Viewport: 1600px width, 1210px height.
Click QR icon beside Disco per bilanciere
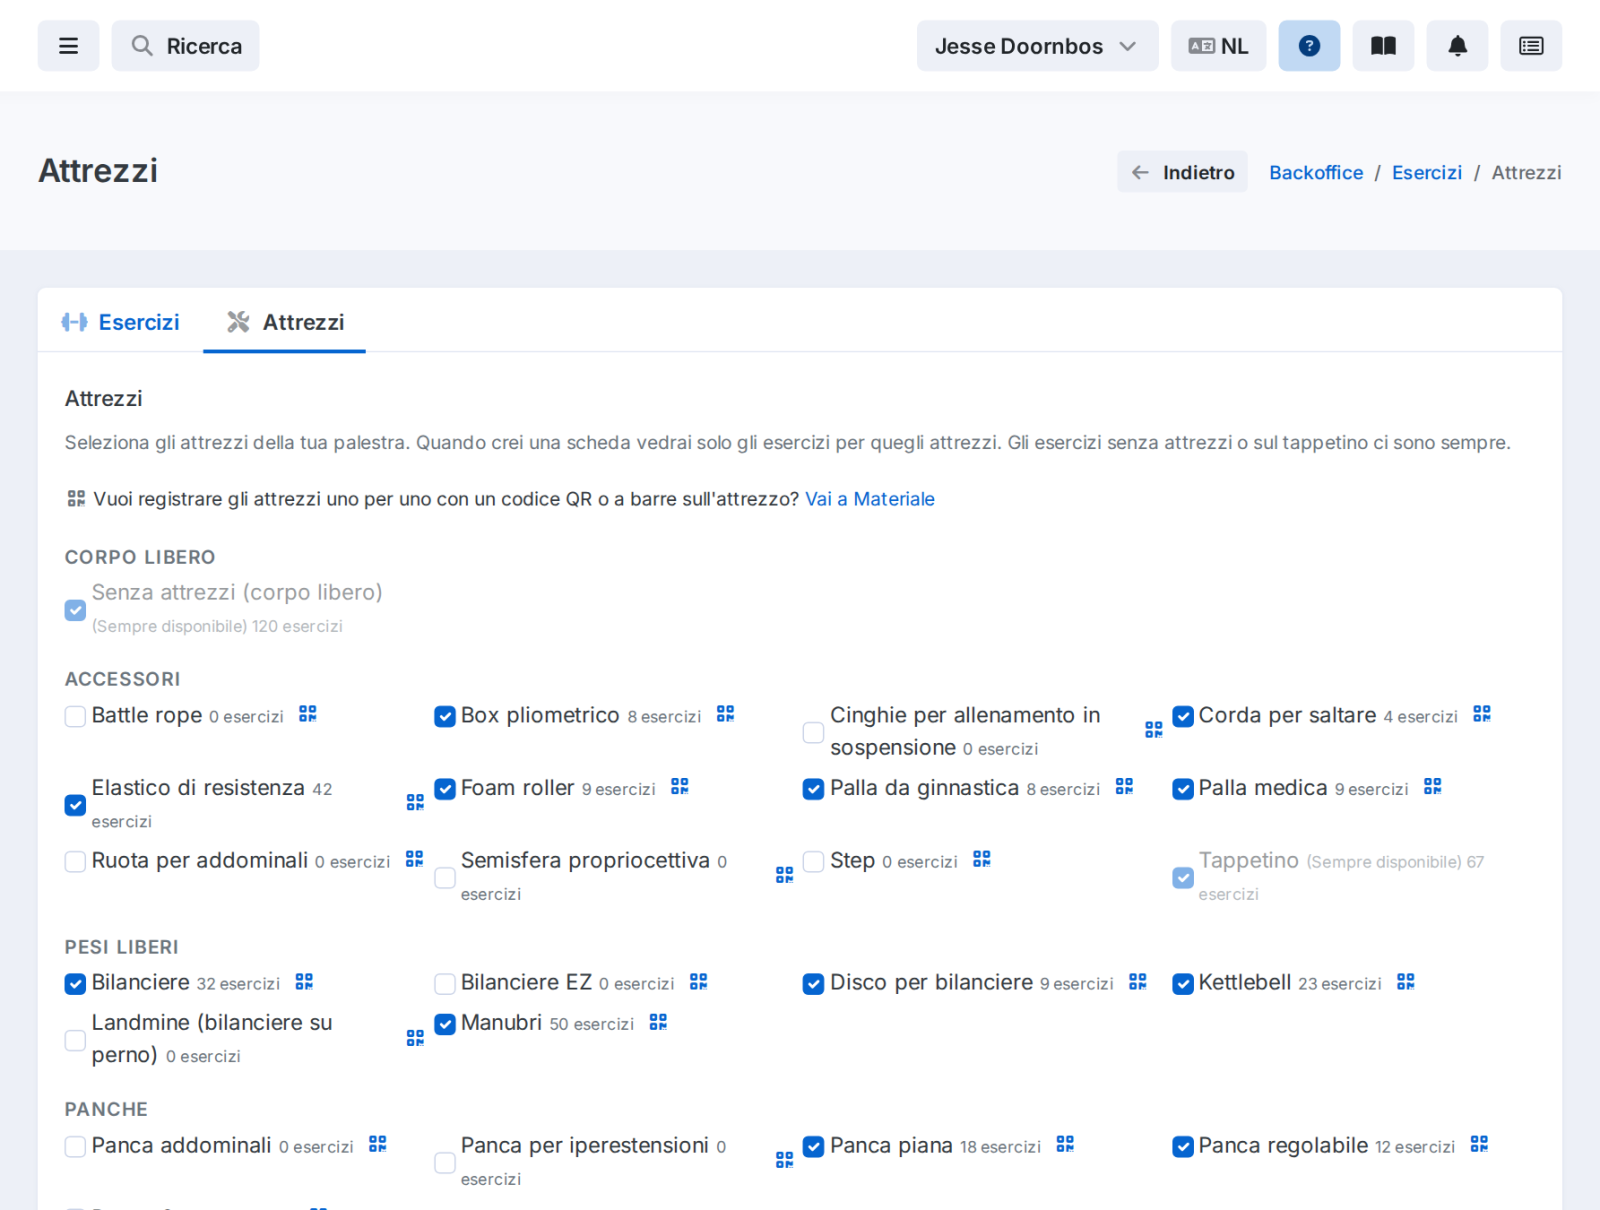1138,982
